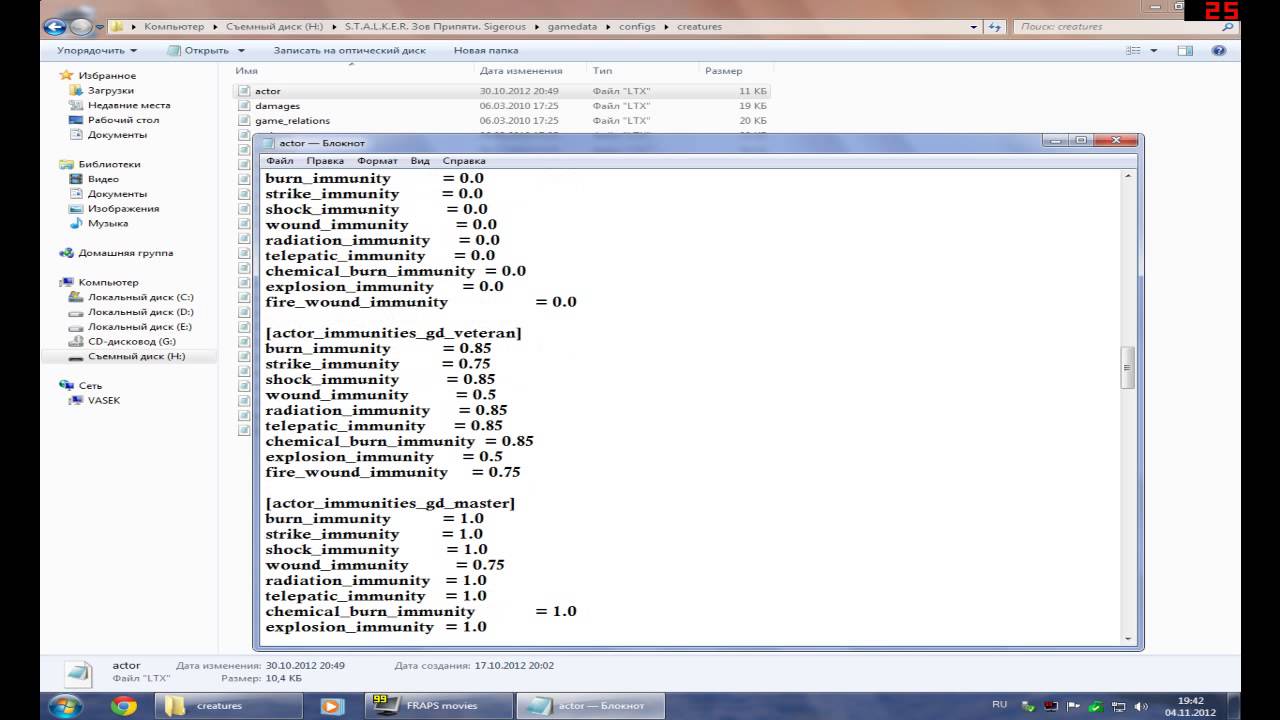Open the view options dropdown arrow
Screen dimensions: 1280x720
1153,50
